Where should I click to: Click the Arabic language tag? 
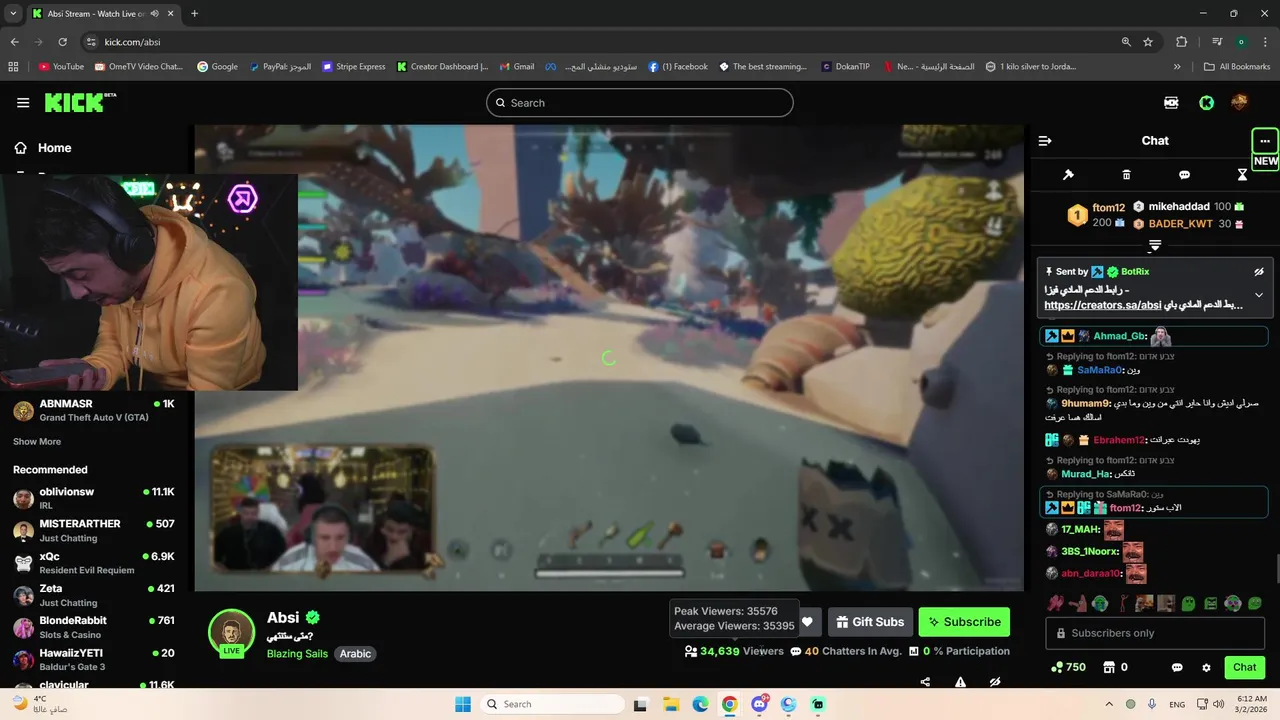pos(355,654)
